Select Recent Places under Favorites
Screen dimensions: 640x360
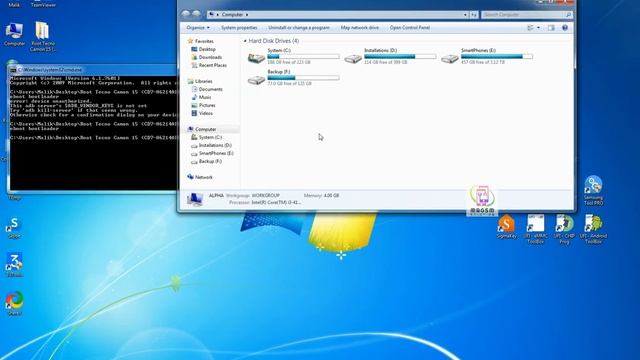point(212,65)
